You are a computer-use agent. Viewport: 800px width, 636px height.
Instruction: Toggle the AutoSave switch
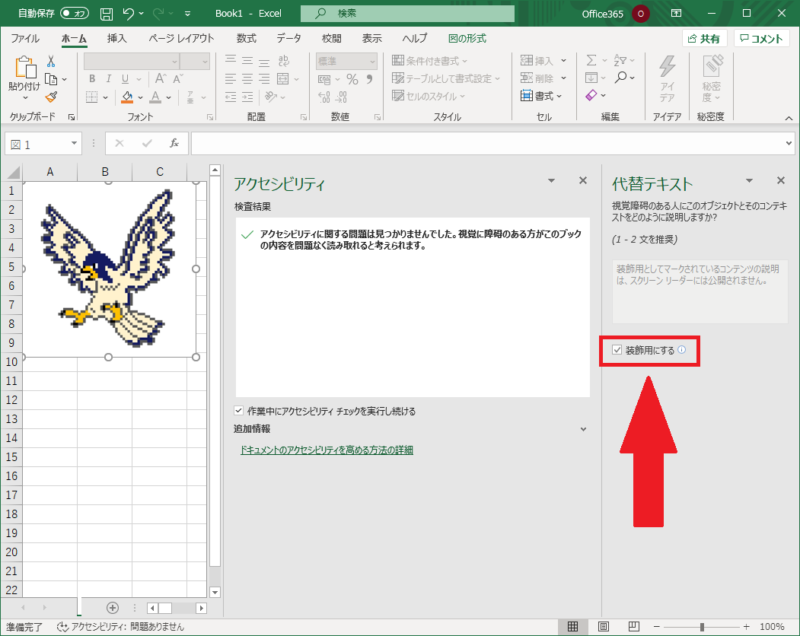click(x=74, y=14)
